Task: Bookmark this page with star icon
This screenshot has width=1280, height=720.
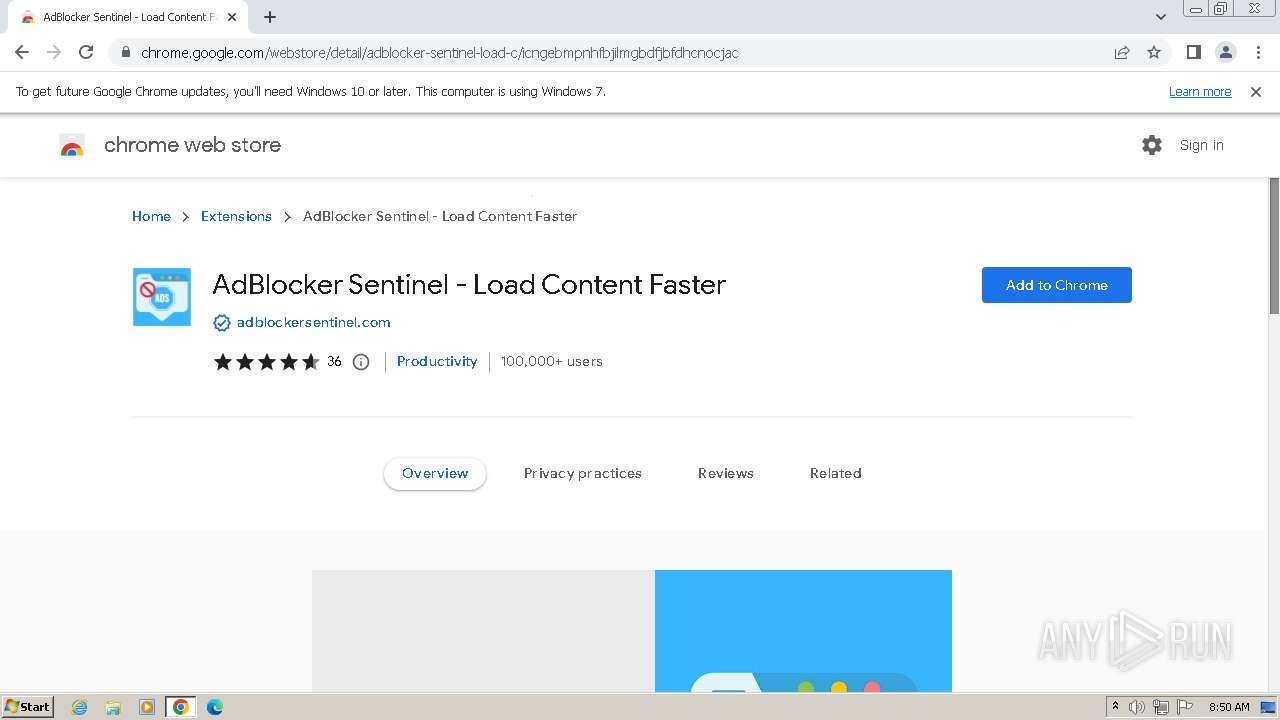Action: pyautogui.click(x=1154, y=52)
